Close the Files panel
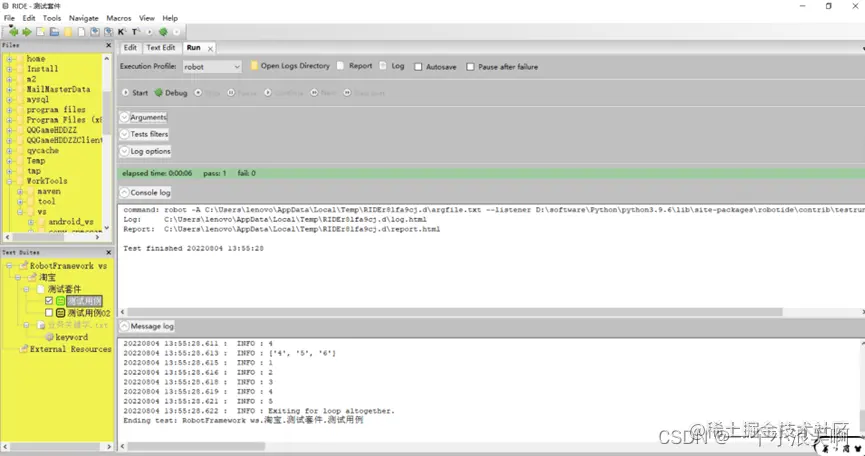The height and width of the screenshot is (456, 865). tap(108, 45)
